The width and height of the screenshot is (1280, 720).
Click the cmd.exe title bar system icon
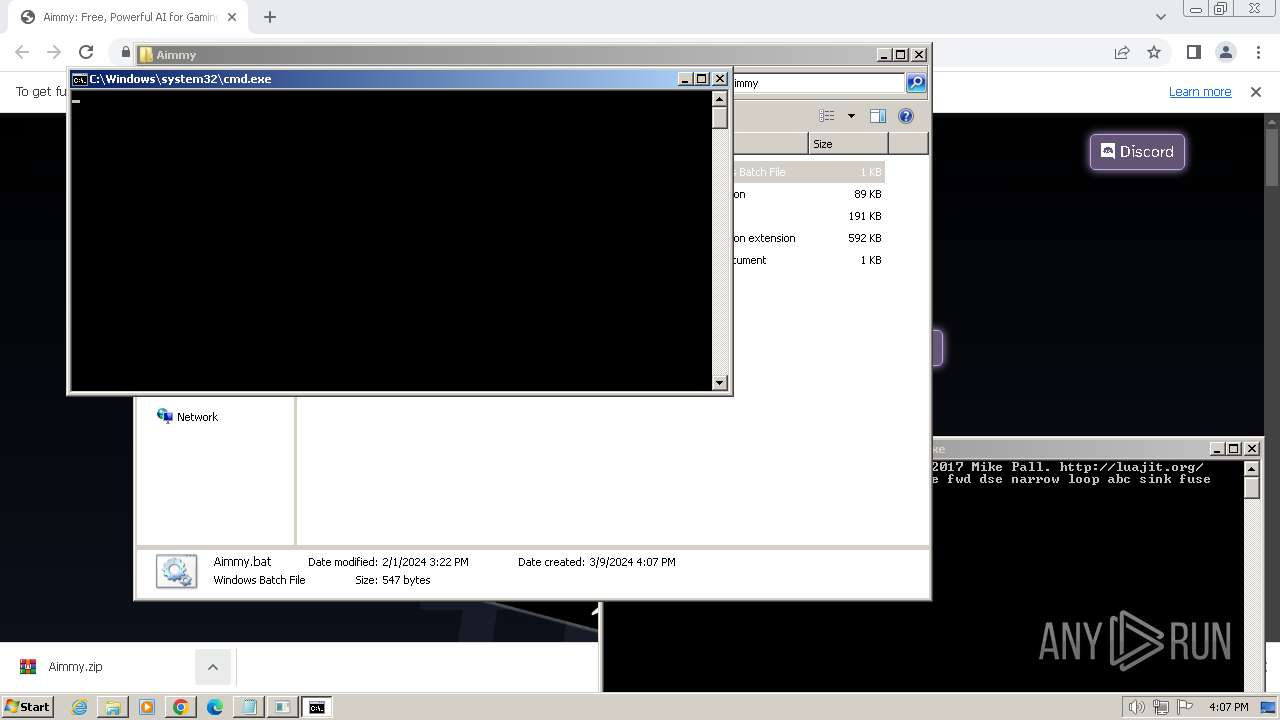pyautogui.click(x=79, y=79)
